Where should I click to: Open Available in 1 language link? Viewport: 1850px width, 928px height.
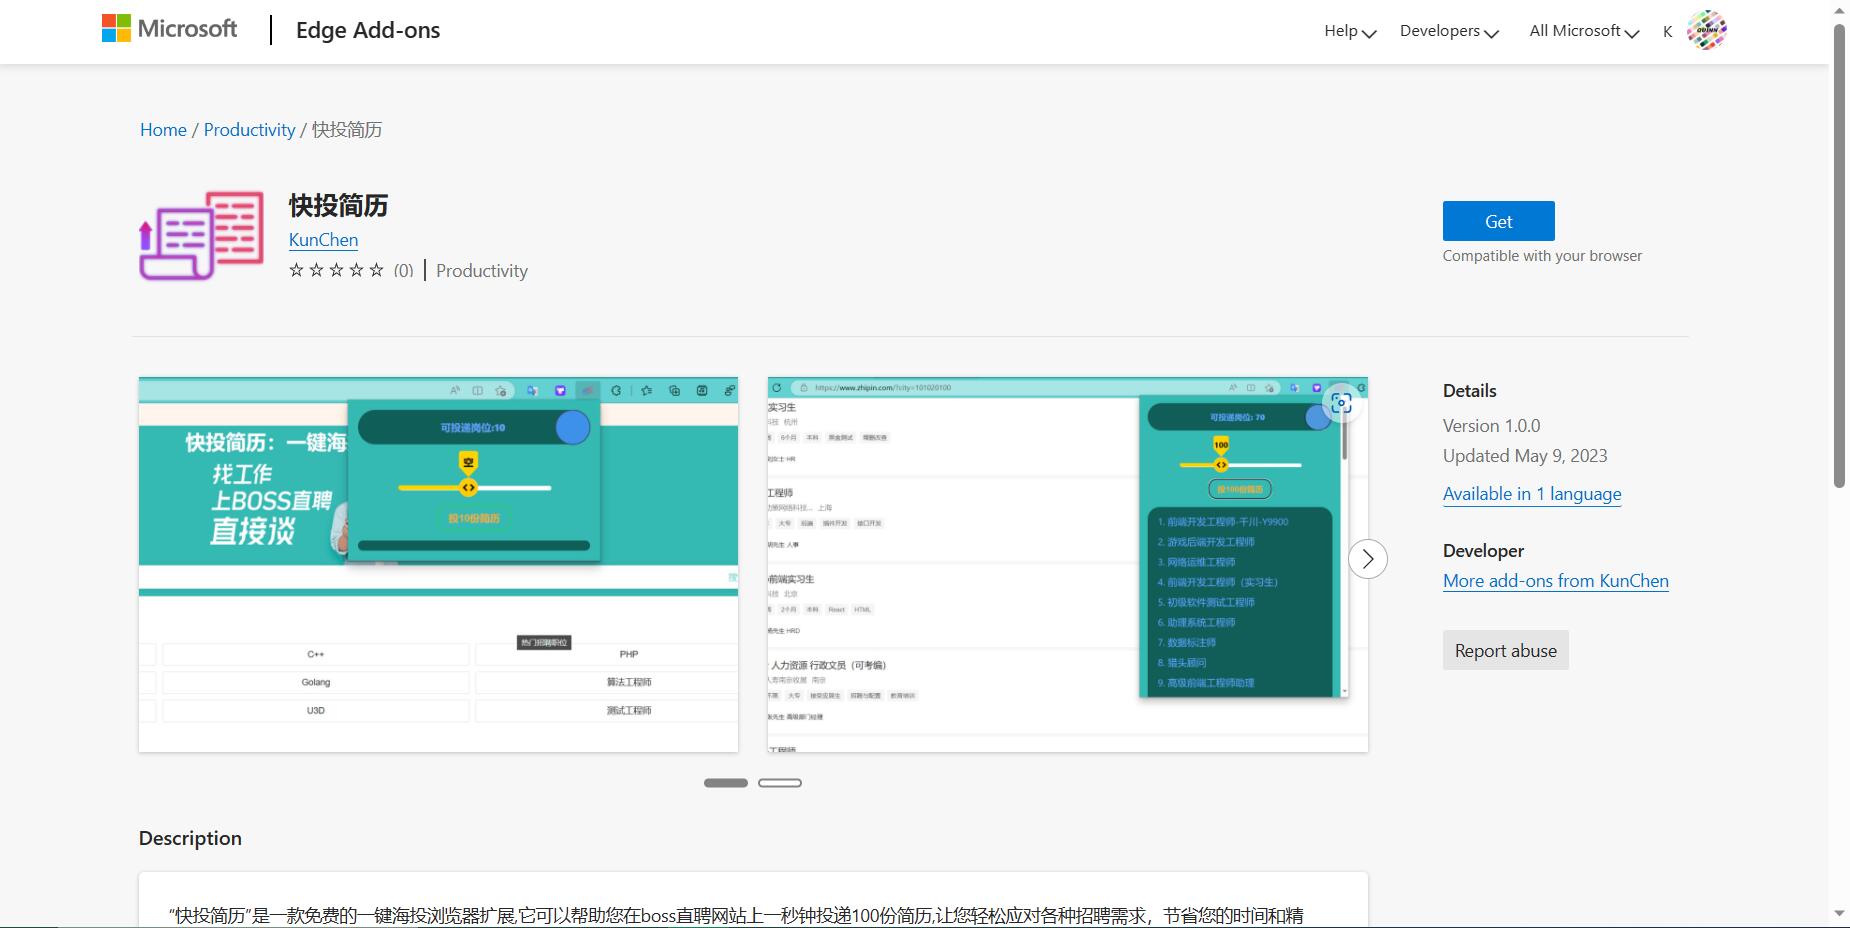pos(1532,494)
